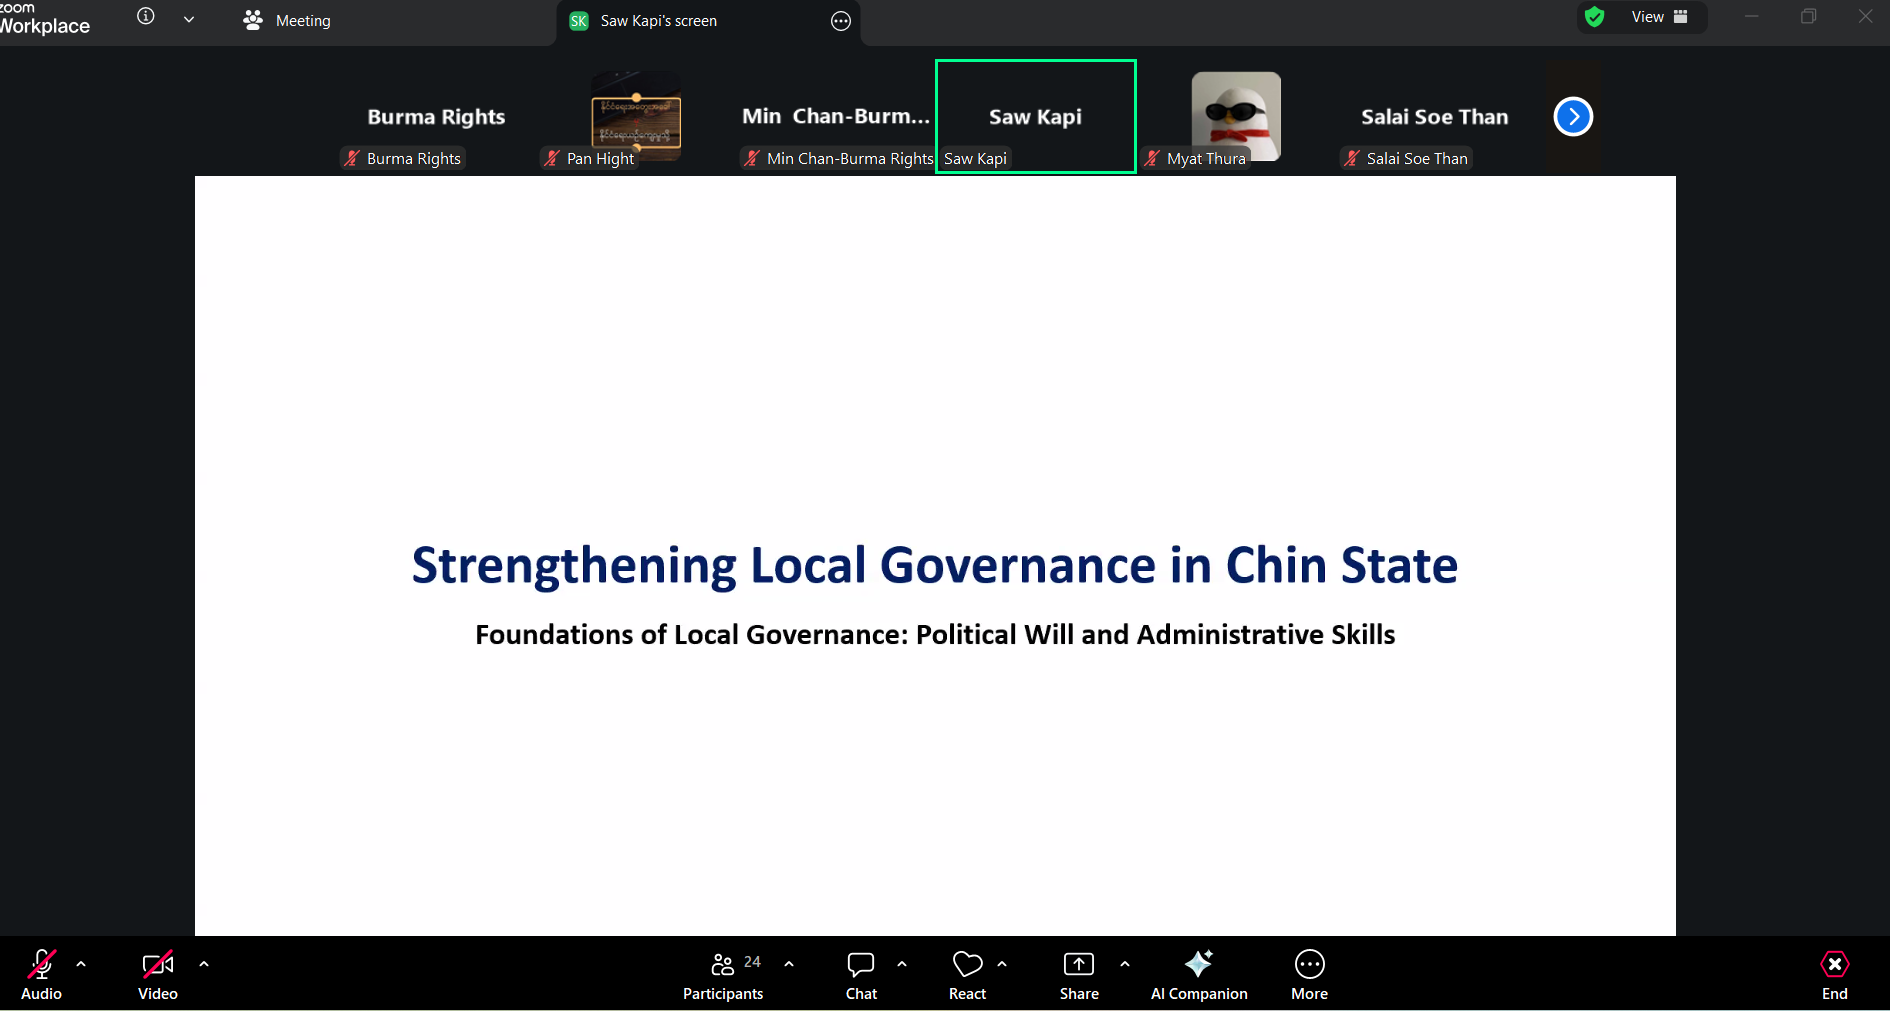Select Myat Thura participant thumbnail

pos(1236,117)
